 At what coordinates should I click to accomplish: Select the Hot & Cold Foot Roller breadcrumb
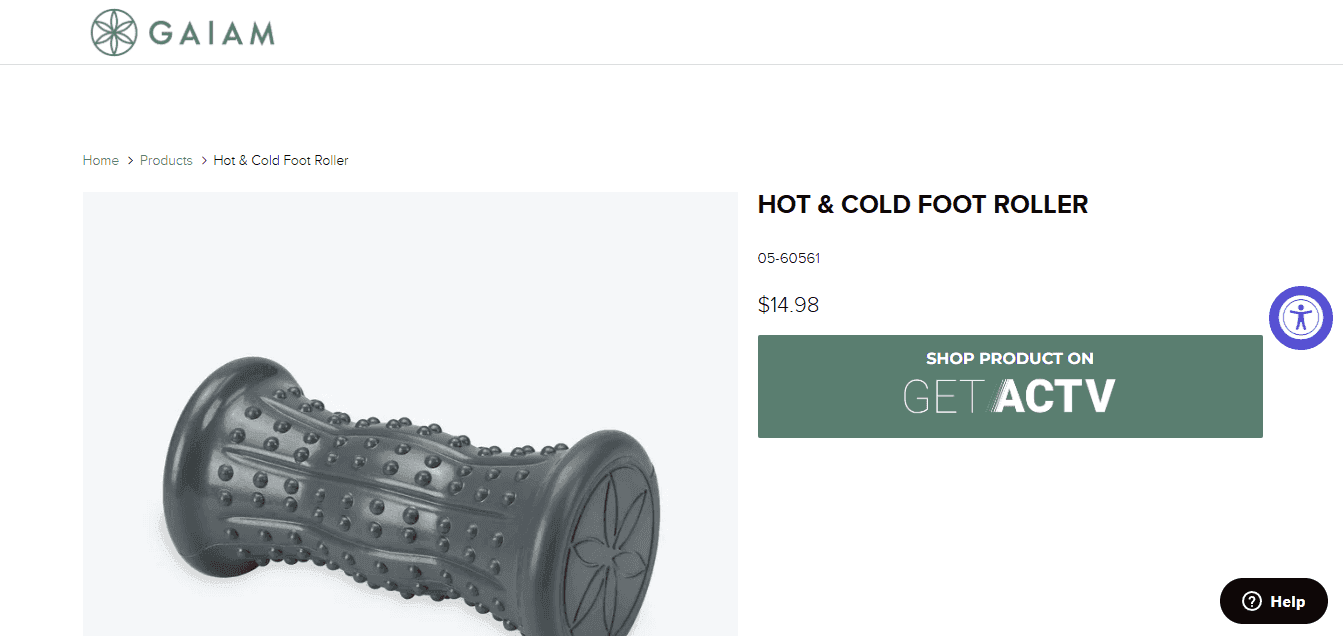[x=281, y=160]
